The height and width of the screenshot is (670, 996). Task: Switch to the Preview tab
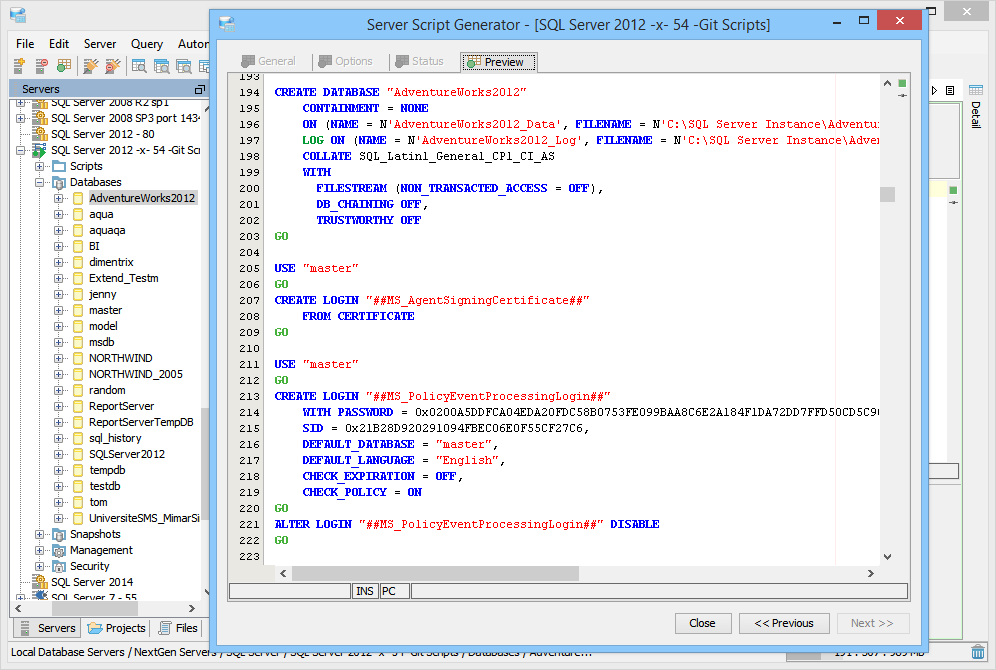tap(499, 62)
